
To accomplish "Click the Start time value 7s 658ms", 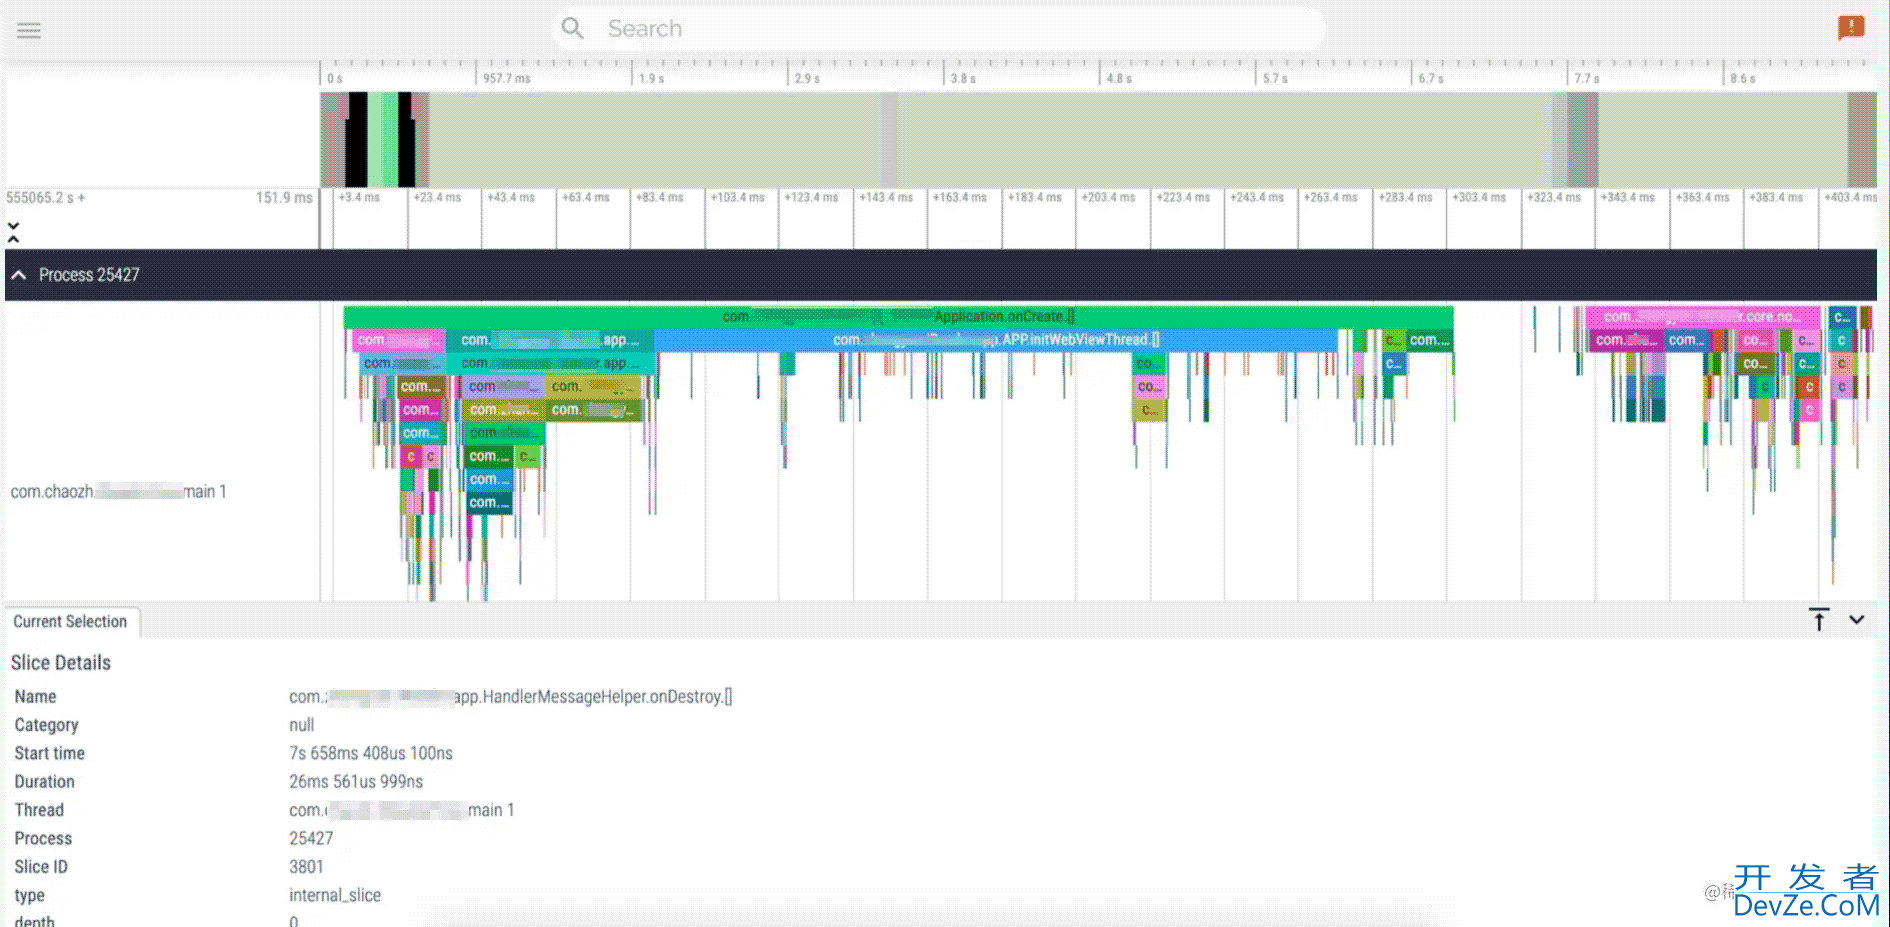I will (371, 753).
